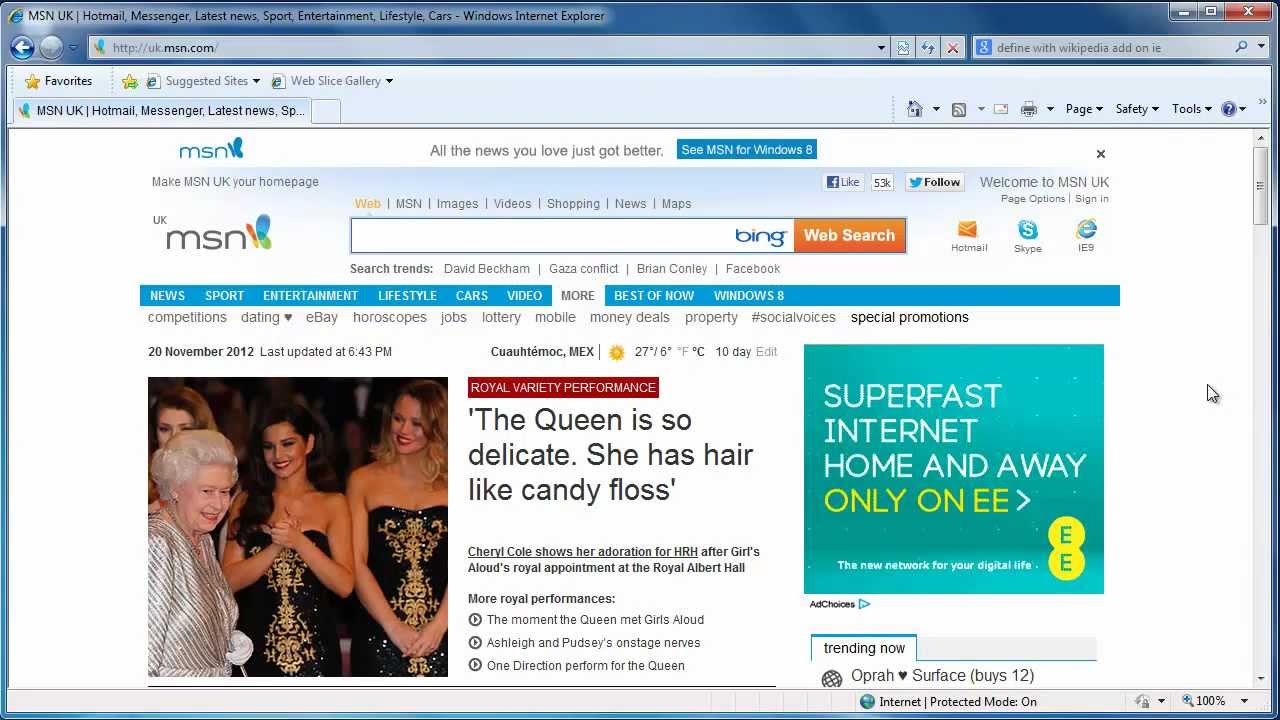The height and width of the screenshot is (720, 1280).
Task: Open the Tools menu
Action: pyautogui.click(x=1191, y=109)
